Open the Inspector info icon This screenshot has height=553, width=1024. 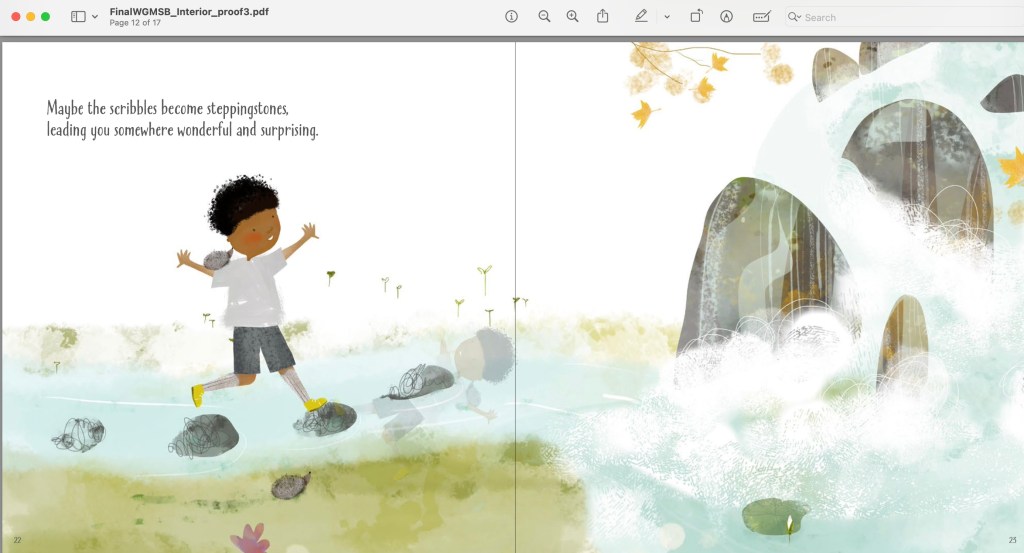tap(511, 17)
